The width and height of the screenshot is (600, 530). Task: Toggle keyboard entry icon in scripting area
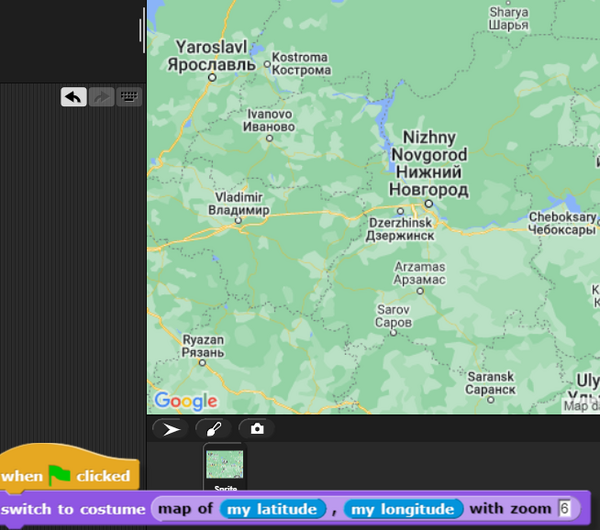point(129,97)
